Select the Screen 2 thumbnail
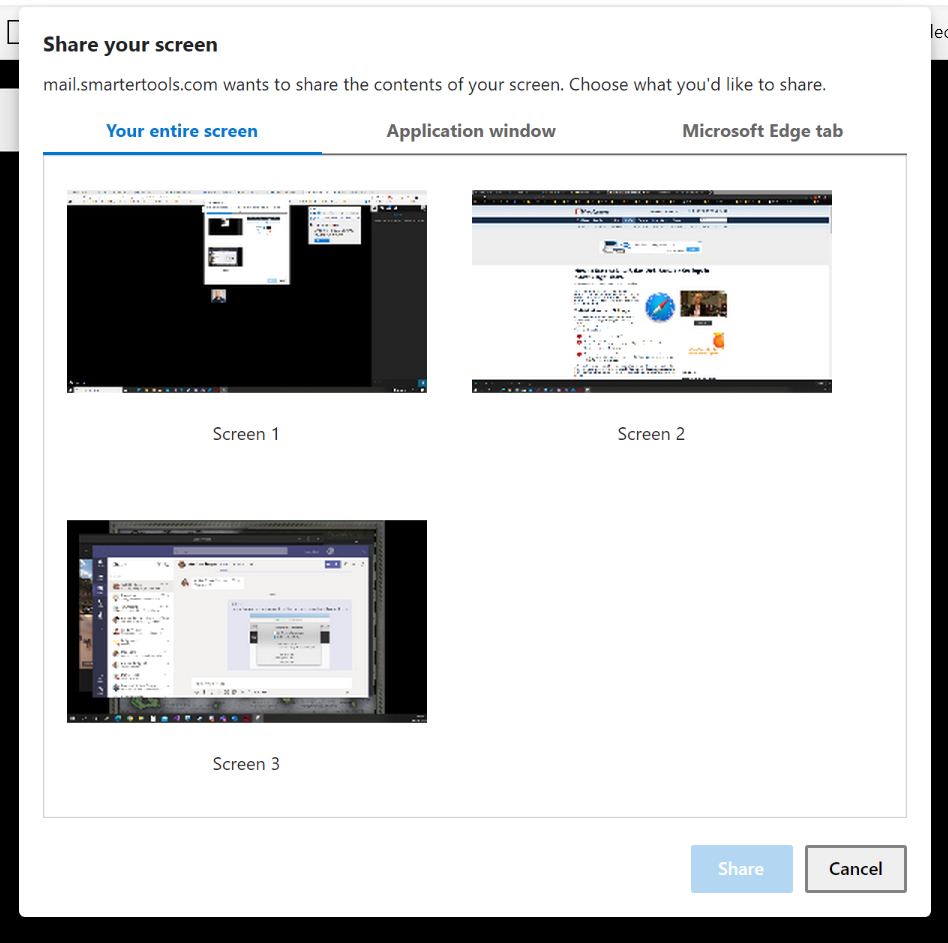The width and height of the screenshot is (948, 943). (651, 291)
